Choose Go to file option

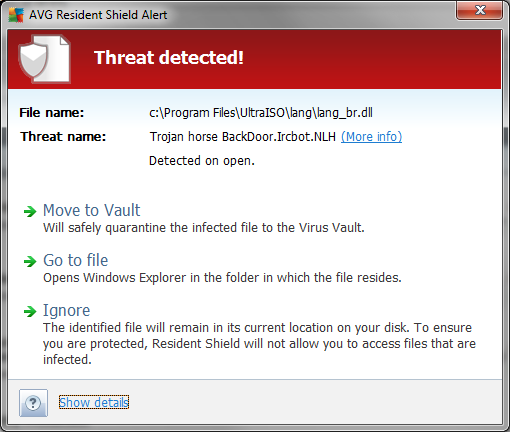[76, 260]
